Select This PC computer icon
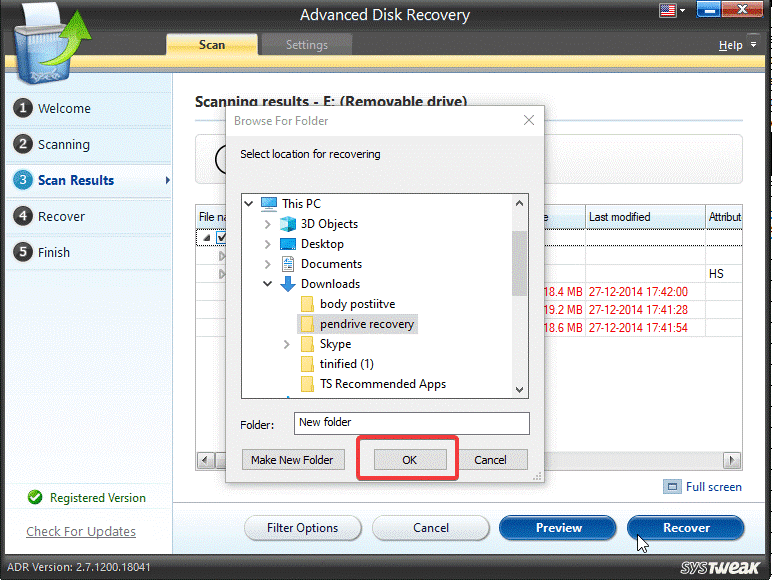Viewport: 772px width, 580px height. click(269, 203)
